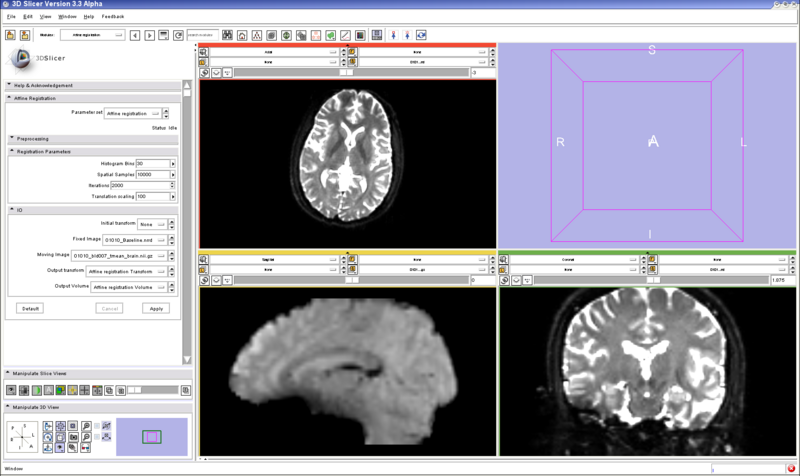The width and height of the screenshot is (800, 476).
Task: Open the Modules selector dropdown
Action: [x=92, y=35]
